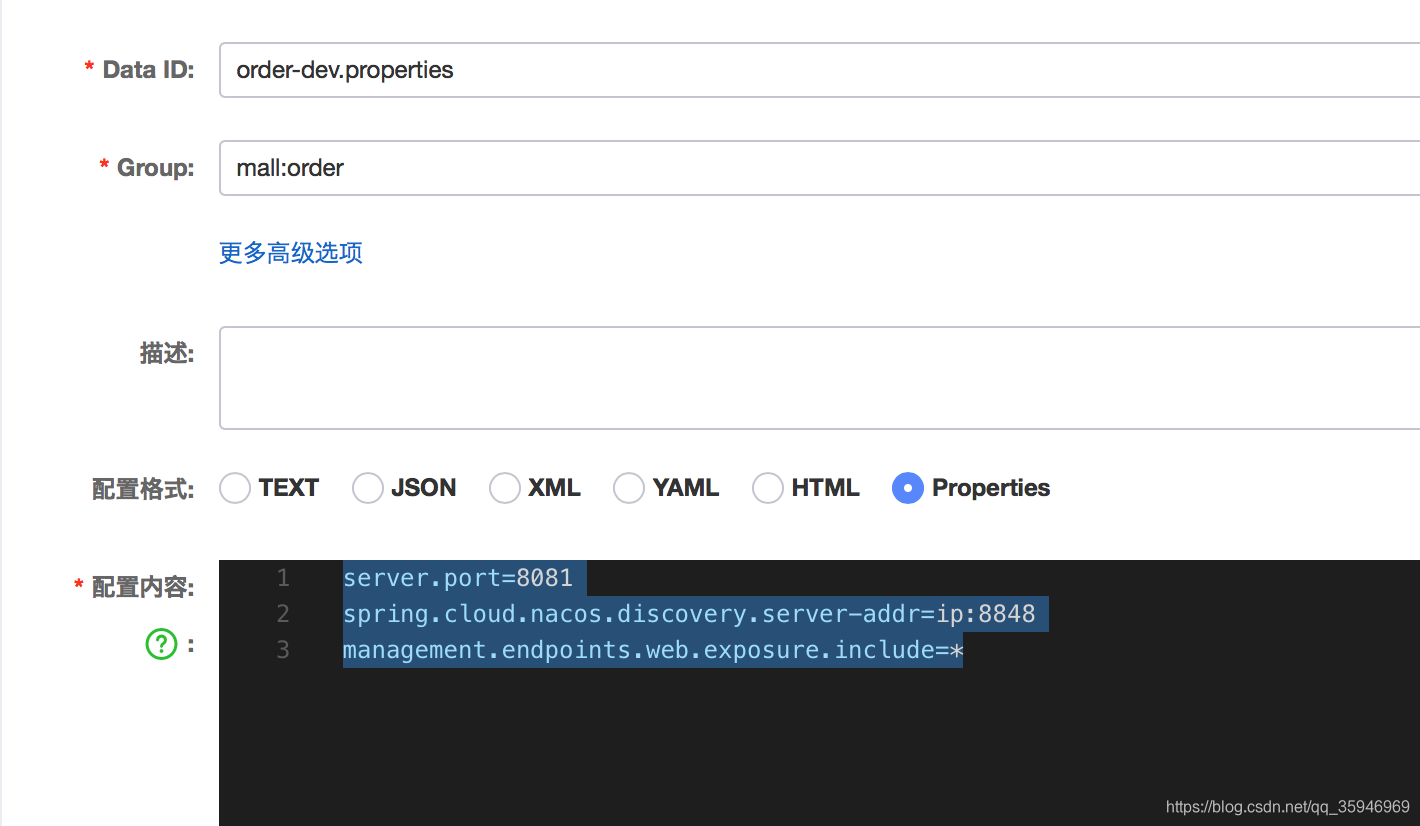
Task: Click the server.port=8081 line in editor
Action: point(458,578)
